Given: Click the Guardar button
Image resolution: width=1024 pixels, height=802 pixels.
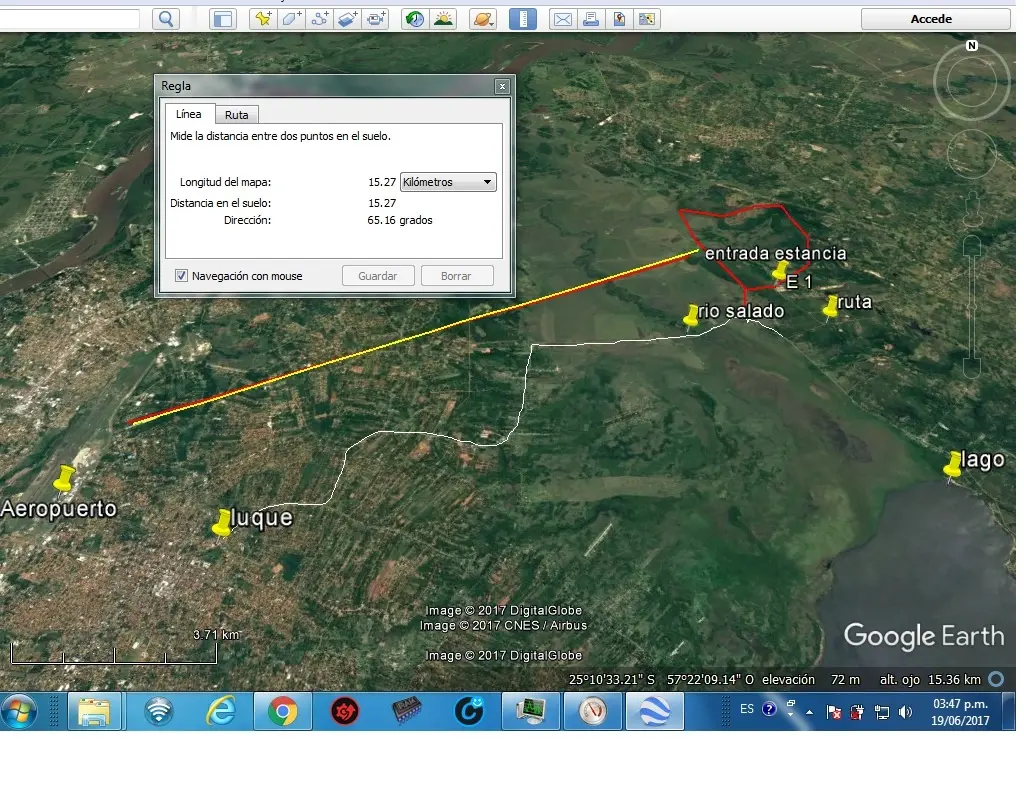Looking at the screenshot, I should [378, 276].
